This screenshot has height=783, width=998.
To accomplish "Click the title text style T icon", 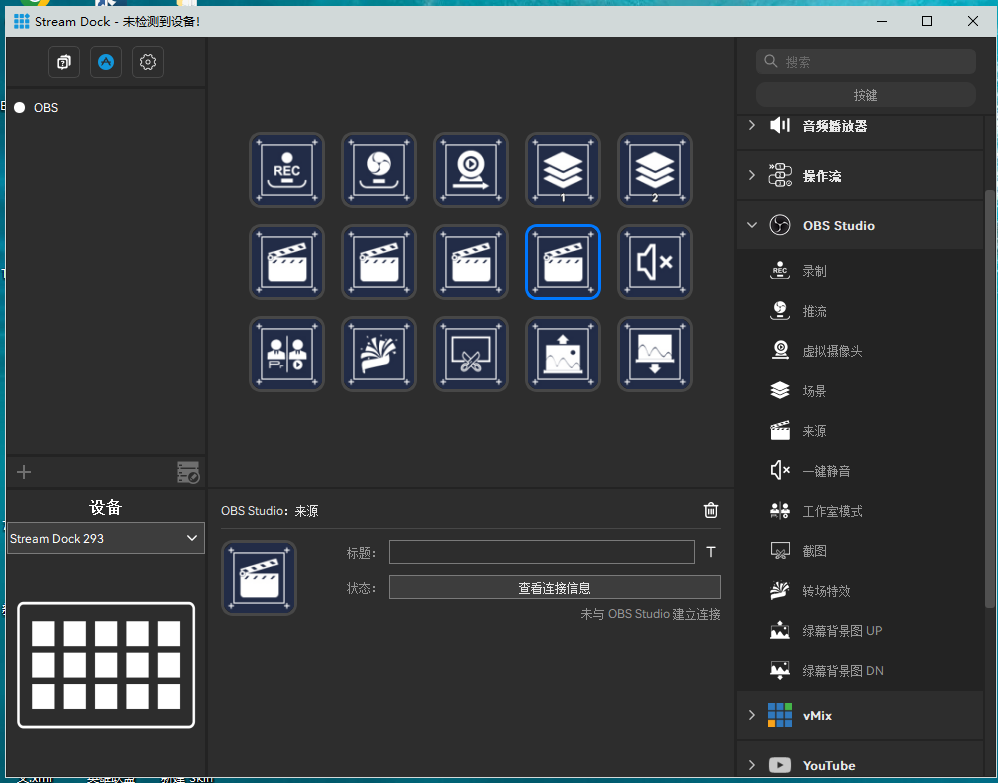I will 711,552.
